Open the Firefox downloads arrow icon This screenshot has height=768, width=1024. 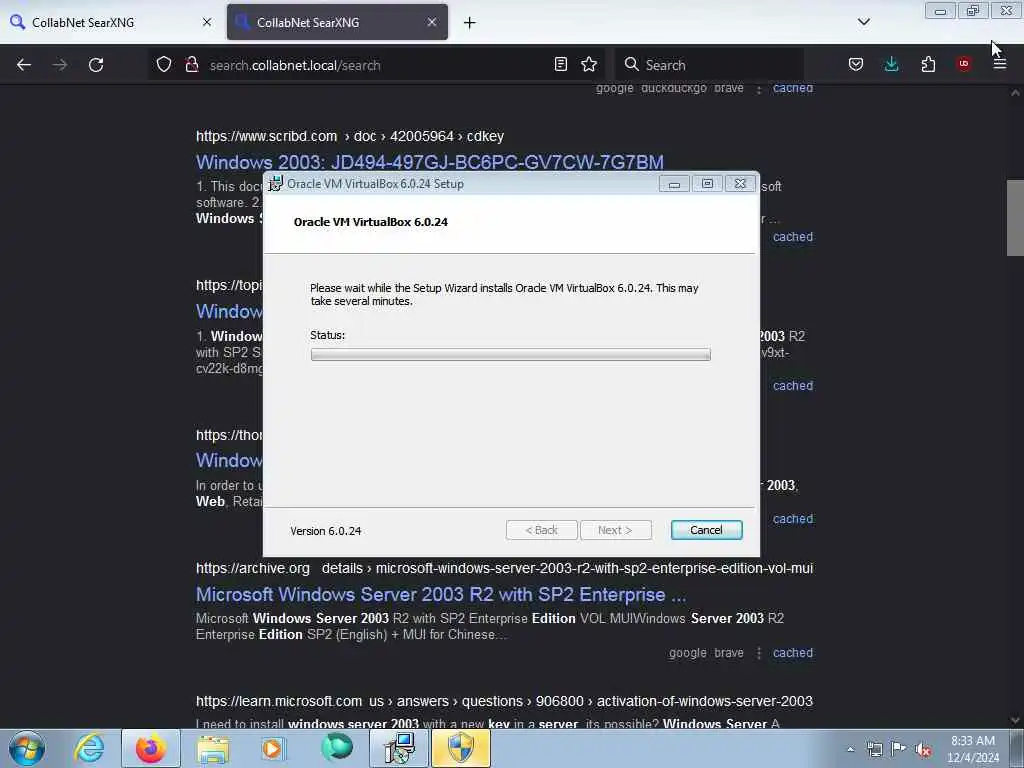pos(891,64)
